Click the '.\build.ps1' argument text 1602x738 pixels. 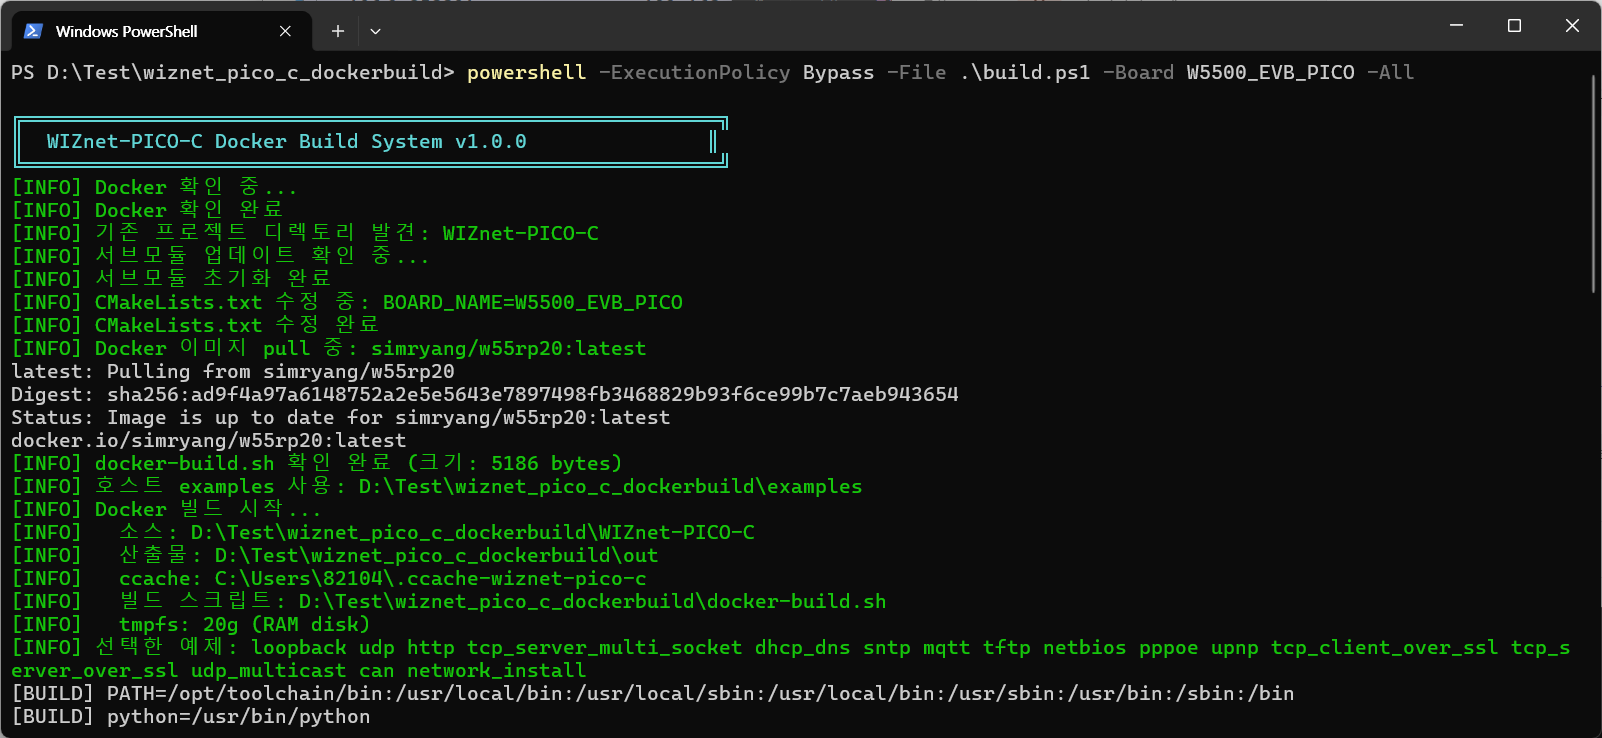click(x=1024, y=73)
